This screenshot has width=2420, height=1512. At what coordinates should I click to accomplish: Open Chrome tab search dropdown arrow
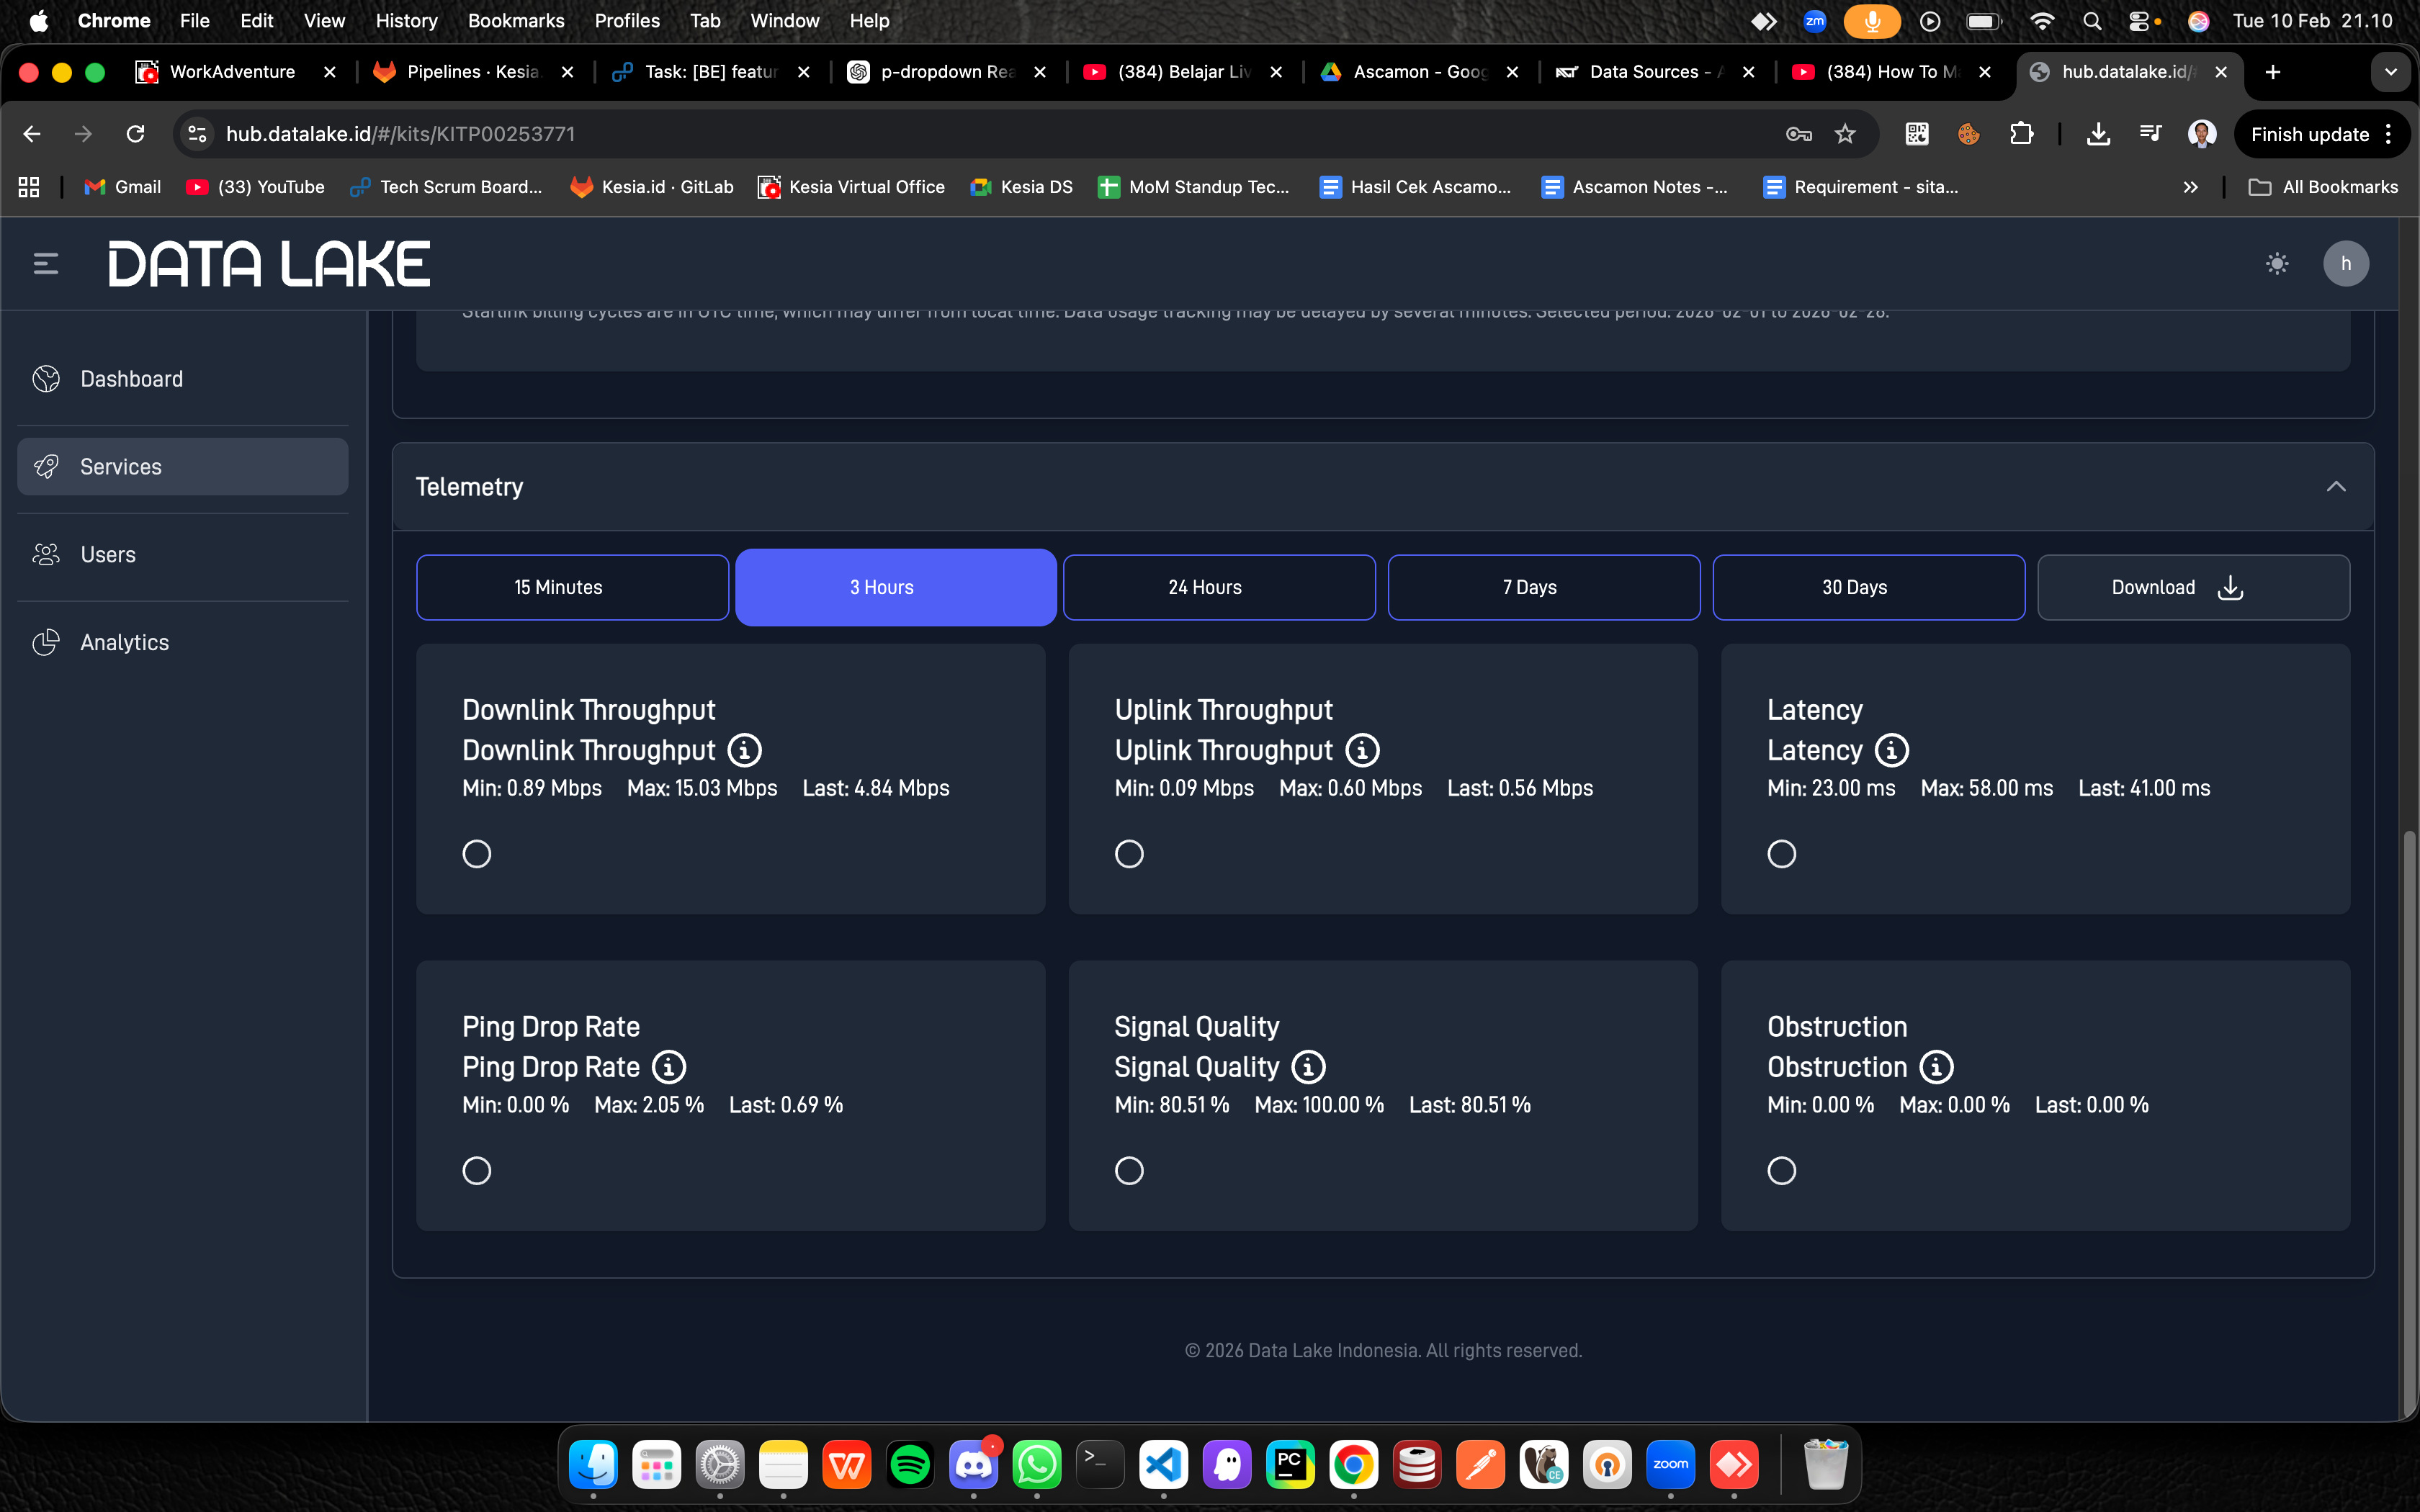(2391, 72)
